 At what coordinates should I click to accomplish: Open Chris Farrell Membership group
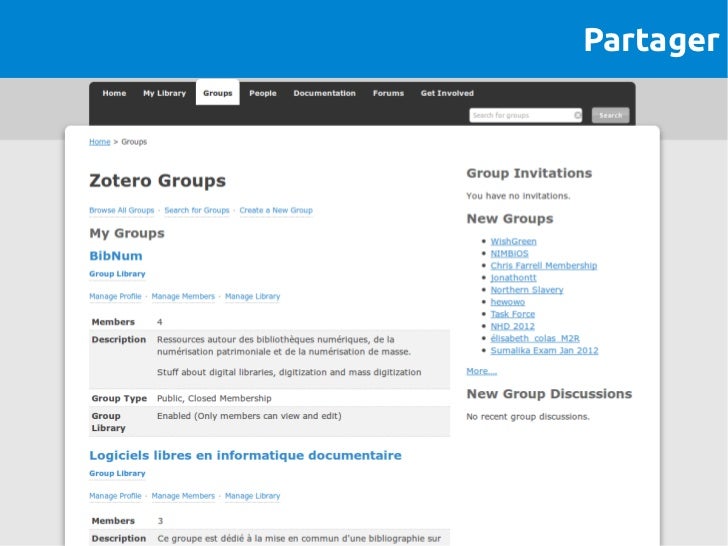tap(544, 266)
